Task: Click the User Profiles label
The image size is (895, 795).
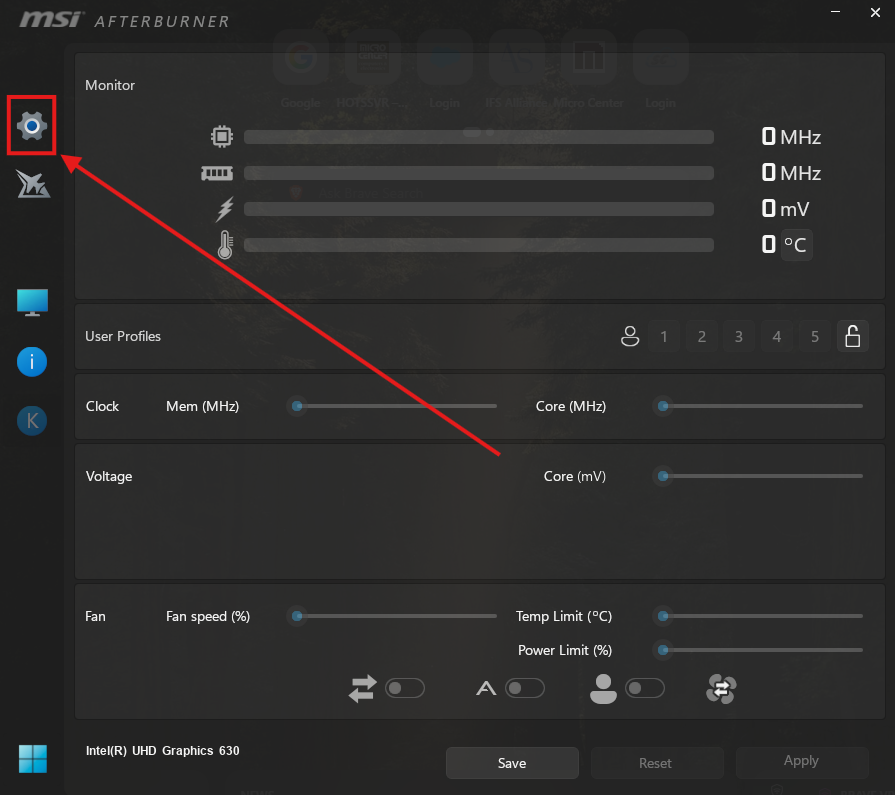Action: [x=123, y=336]
